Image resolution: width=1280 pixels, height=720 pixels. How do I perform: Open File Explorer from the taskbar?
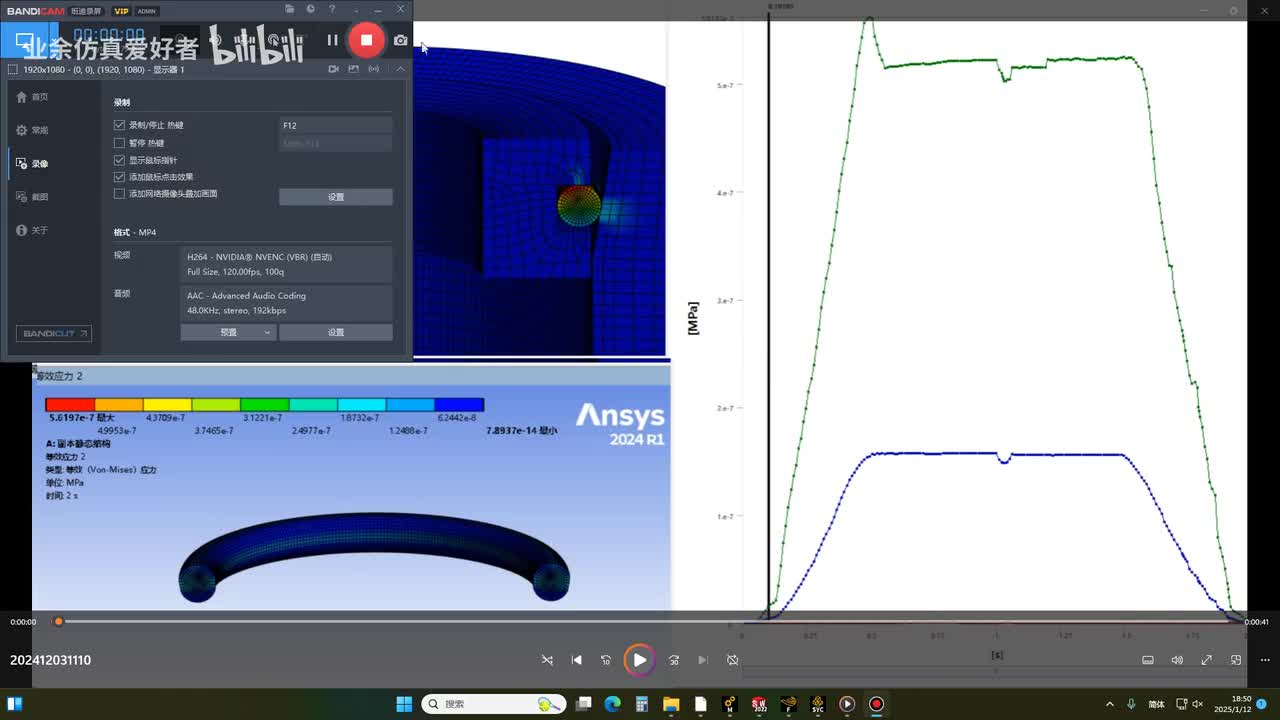[x=671, y=704]
